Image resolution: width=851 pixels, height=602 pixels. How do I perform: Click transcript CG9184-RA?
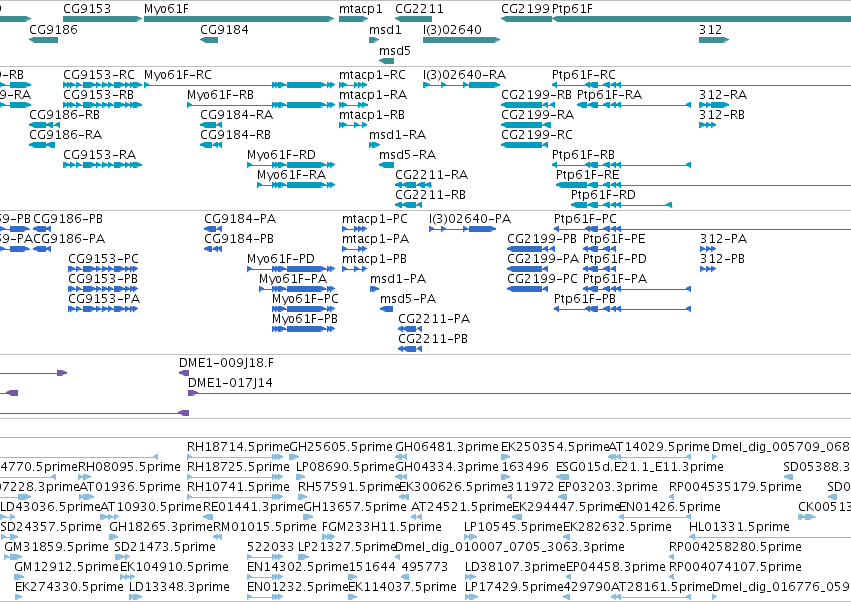[x=211, y=125]
